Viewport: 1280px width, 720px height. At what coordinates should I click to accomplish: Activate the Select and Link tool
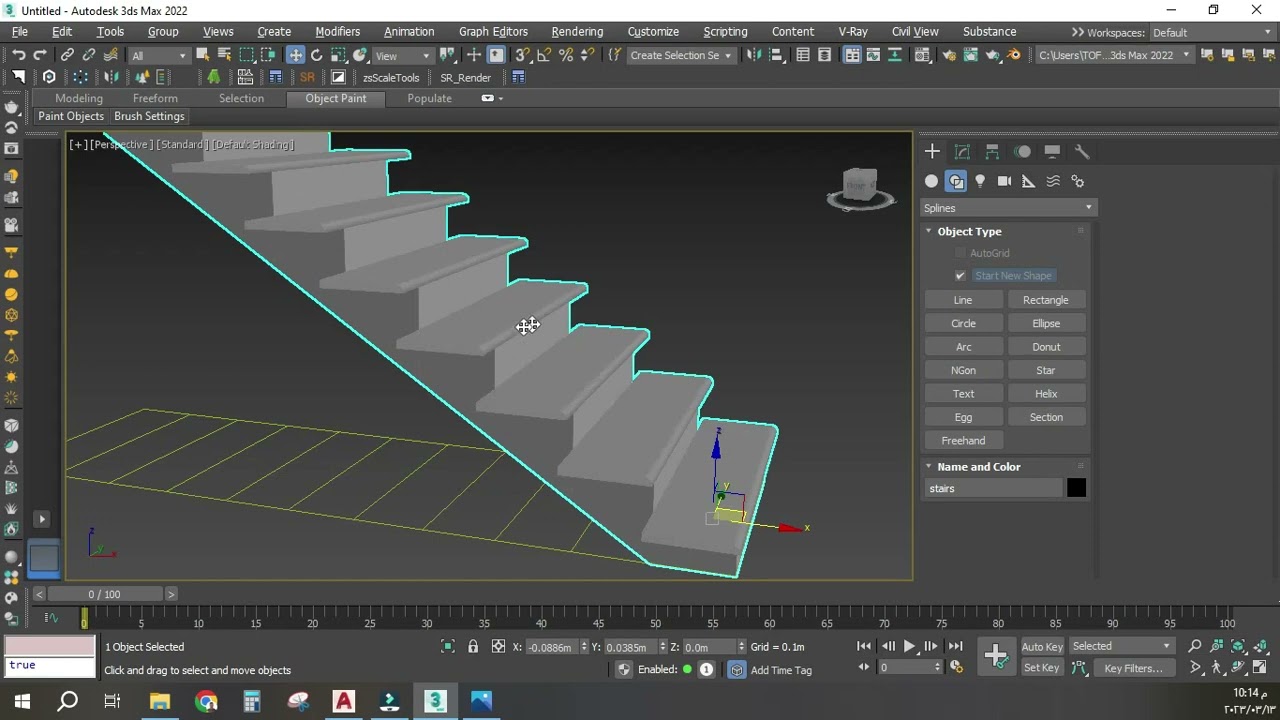pyautogui.click(x=68, y=55)
